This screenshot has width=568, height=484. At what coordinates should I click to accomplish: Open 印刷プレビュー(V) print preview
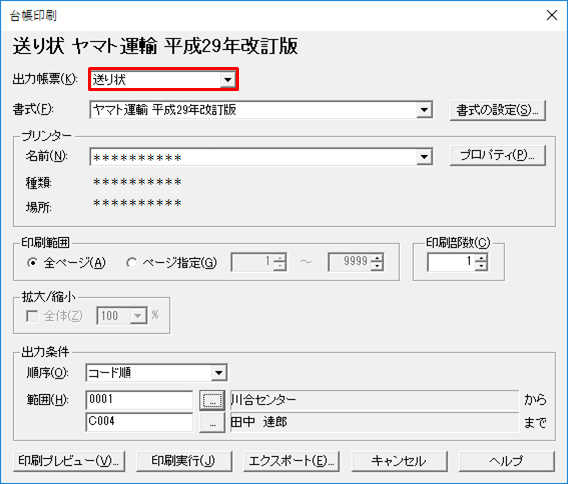(x=69, y=461)
